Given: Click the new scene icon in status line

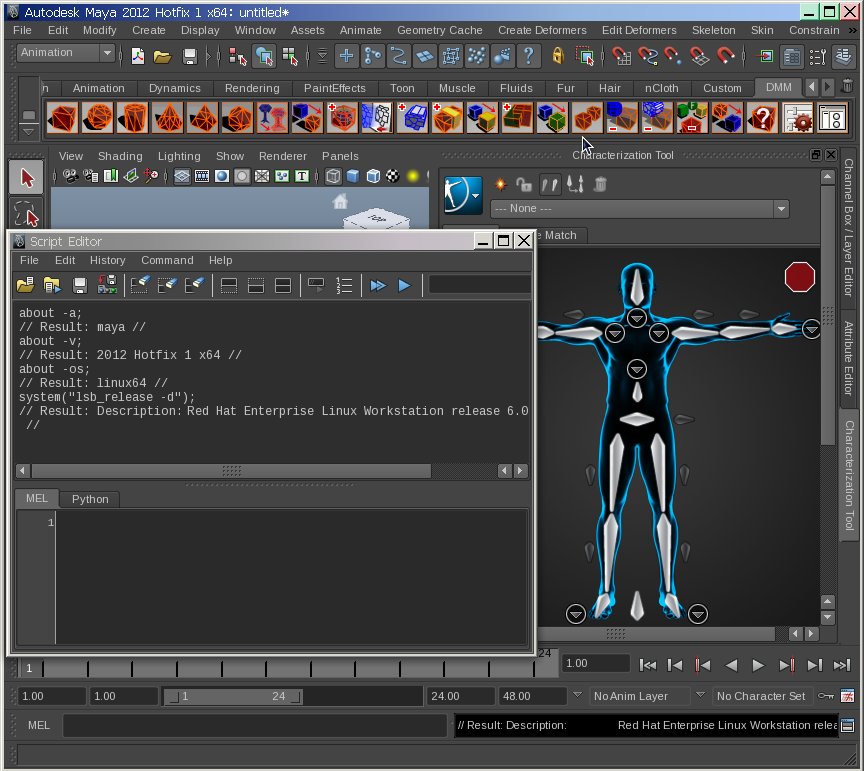Looking at the screenshot, I should click(x=137, y=56).
